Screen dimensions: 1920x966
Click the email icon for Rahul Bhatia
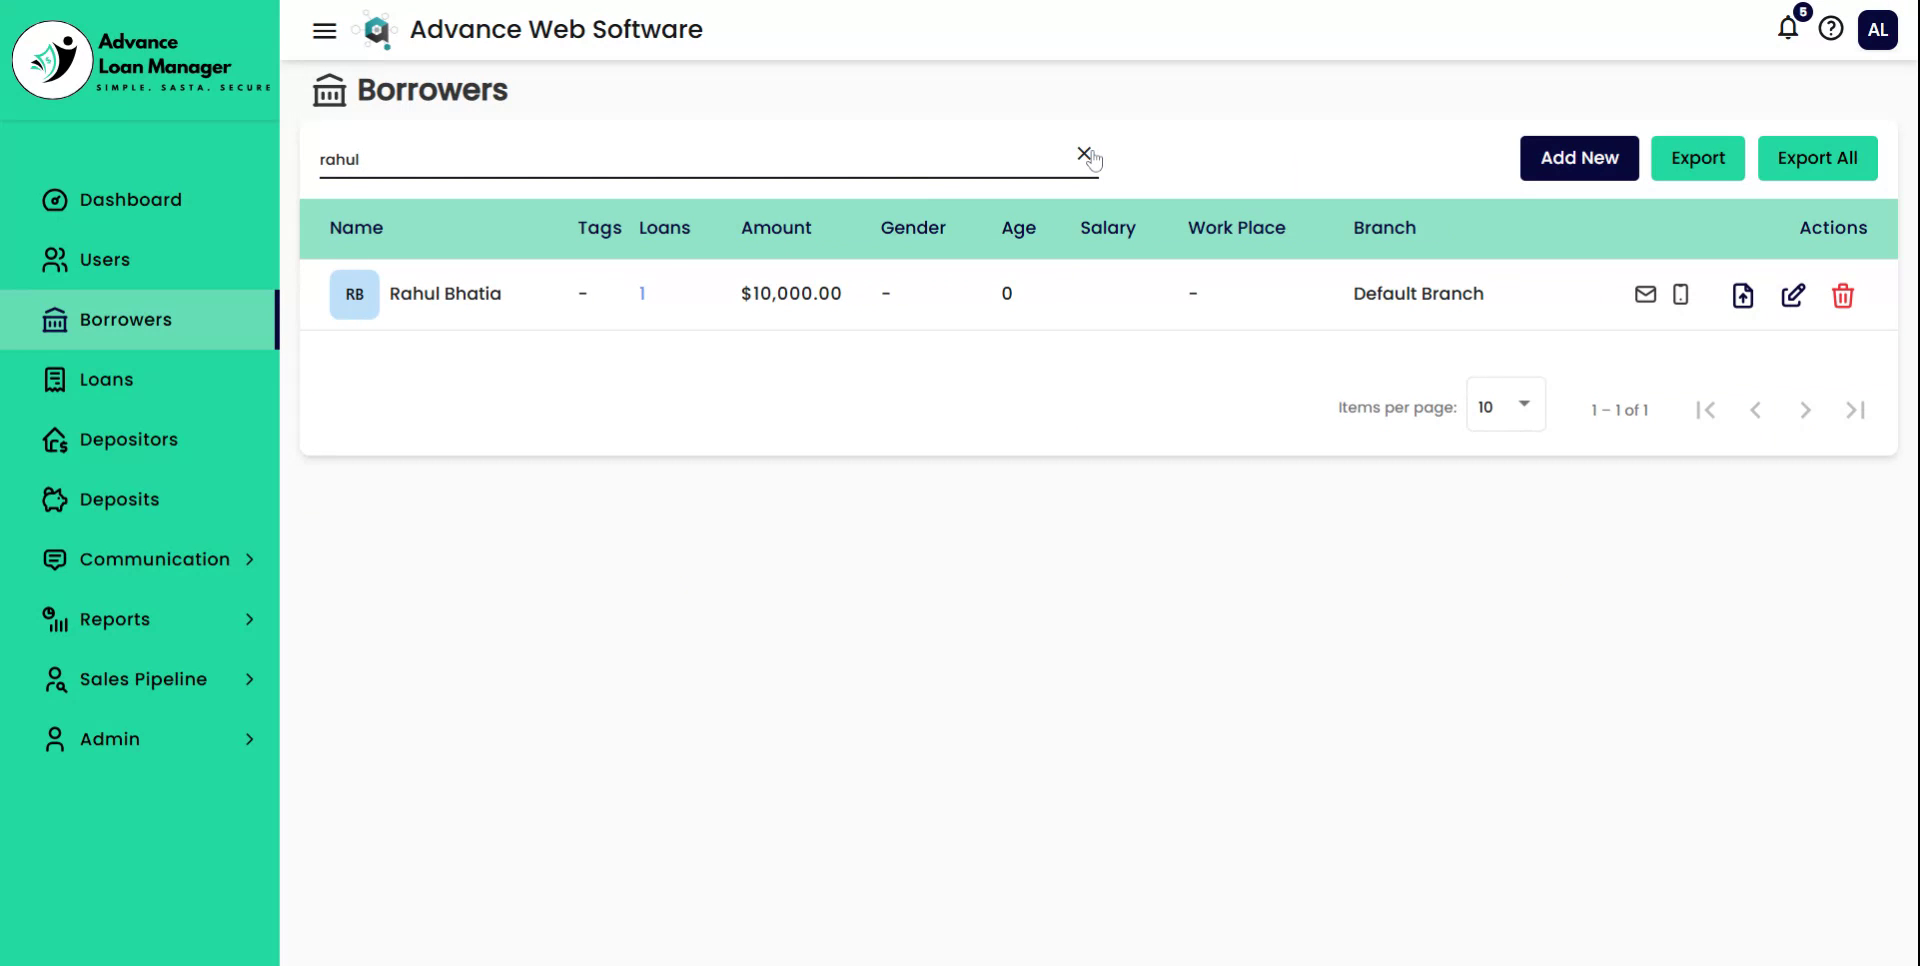pyautogui.click(x=1645, y=294)
